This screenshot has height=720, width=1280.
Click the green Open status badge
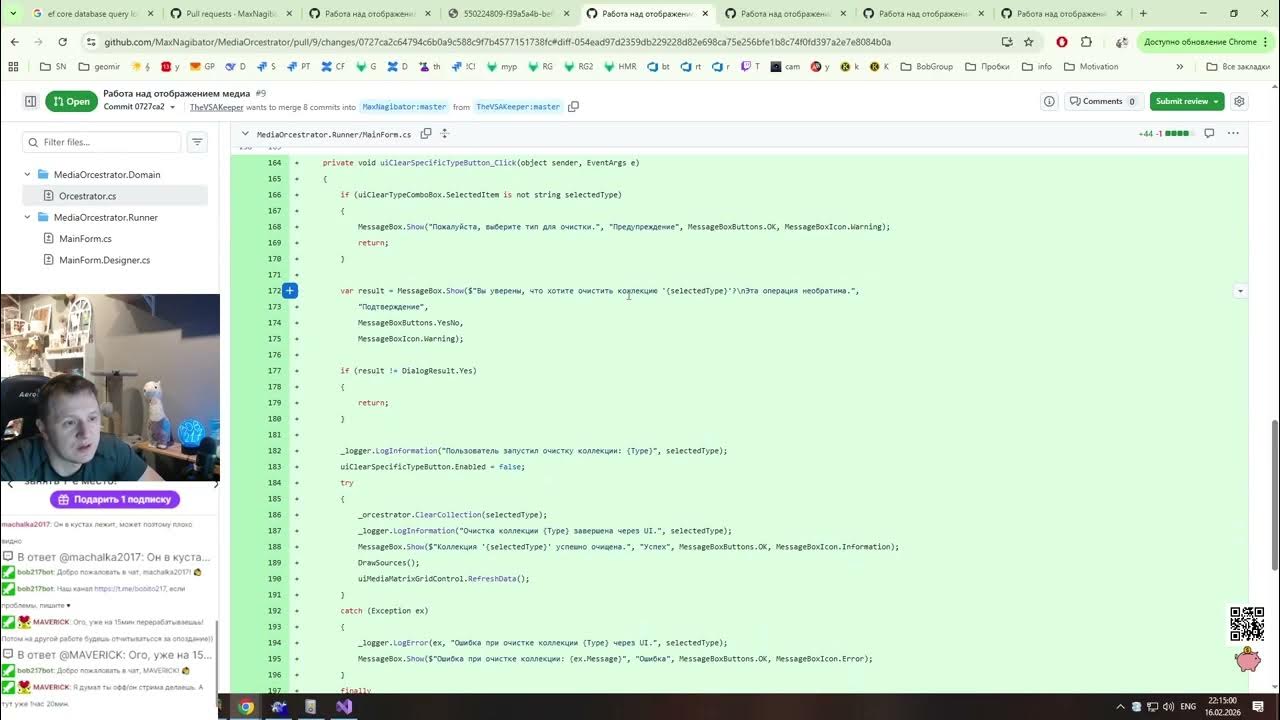click(x=70, y=101)
